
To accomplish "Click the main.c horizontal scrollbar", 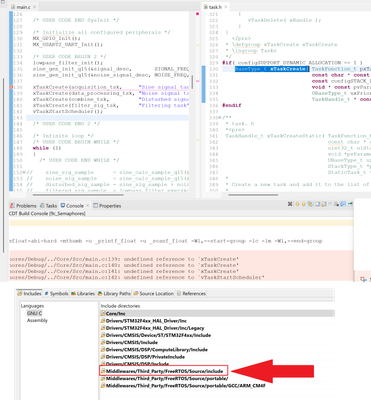I will pos(78,195).
